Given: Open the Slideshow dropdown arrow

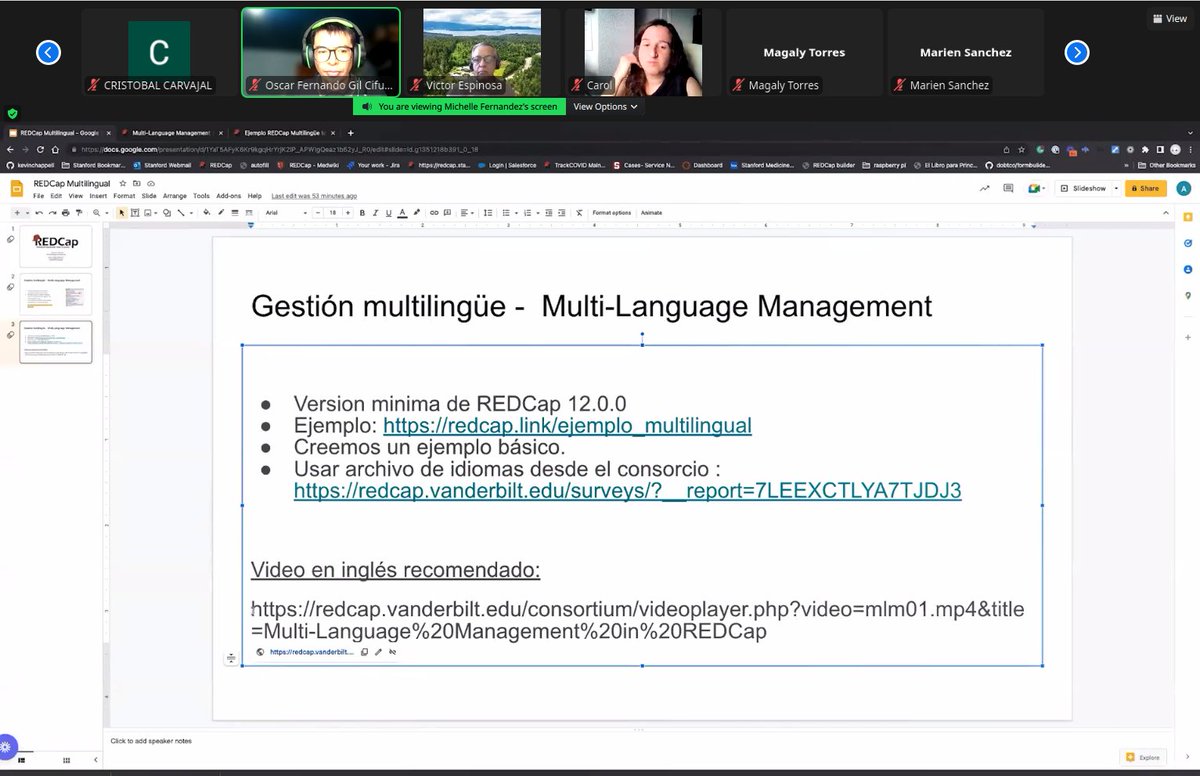Looking at the screenshot, I should [1114, 188].
